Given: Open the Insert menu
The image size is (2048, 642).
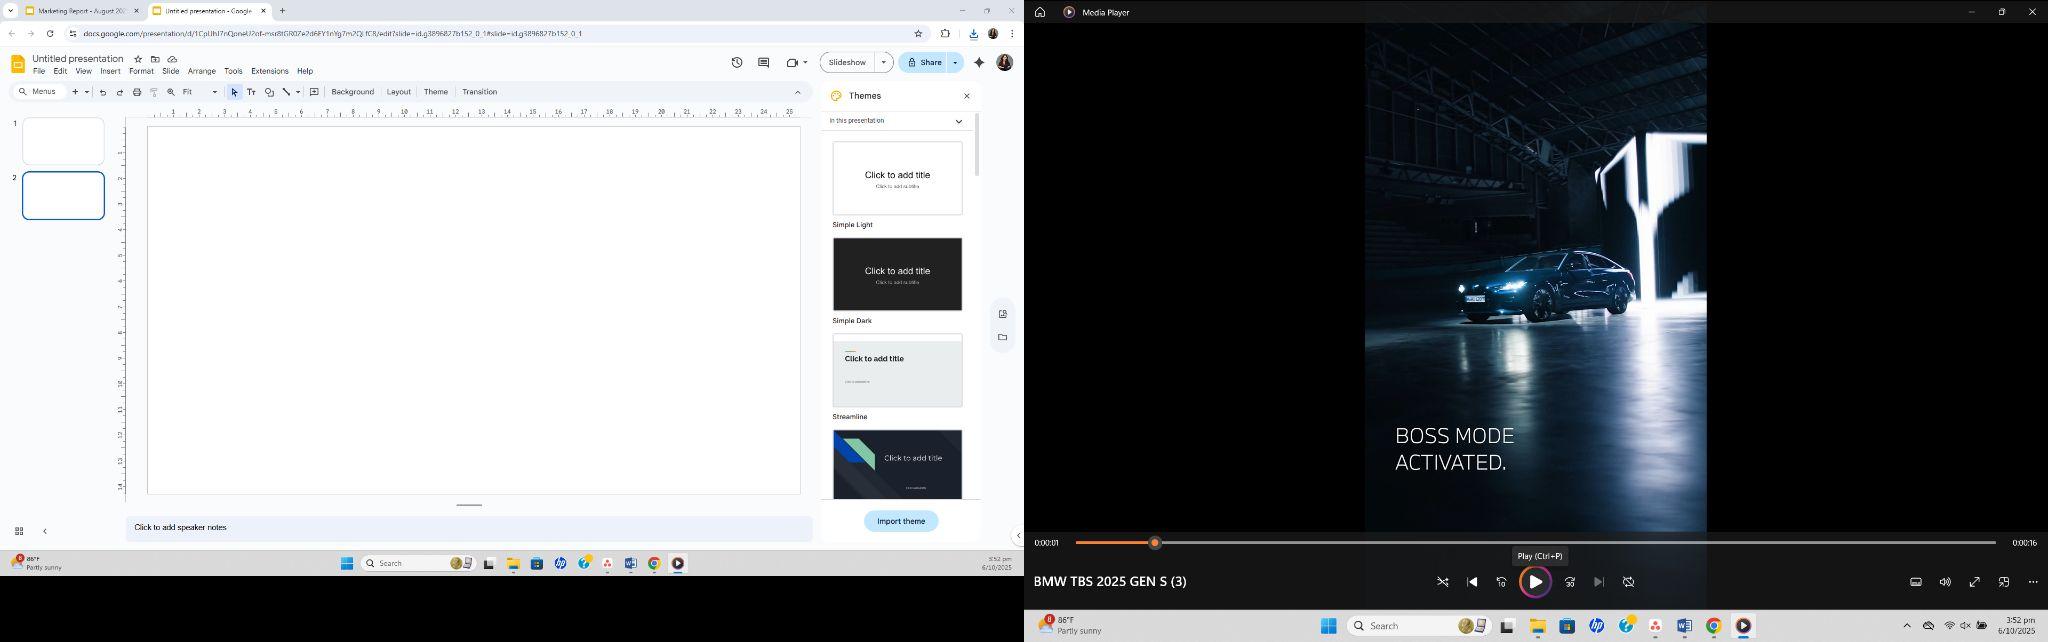Looking at the screenshot, I should (x=110, y=71).
